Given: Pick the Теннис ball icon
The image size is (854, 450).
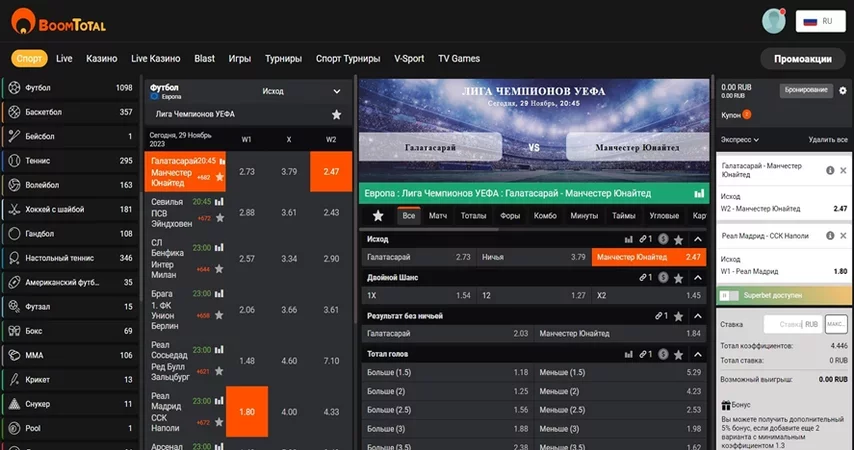Looking at the screenshot, I should coord(15,160).
